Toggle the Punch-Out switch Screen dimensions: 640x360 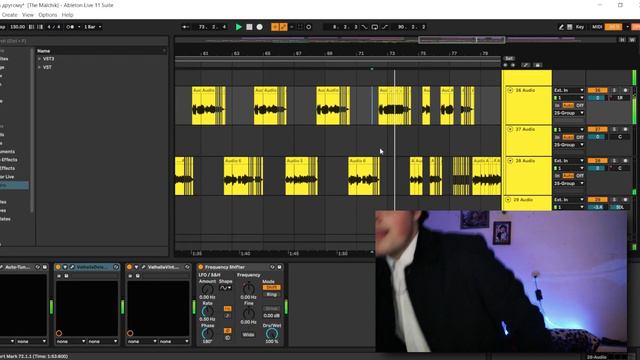click(385, 27)
